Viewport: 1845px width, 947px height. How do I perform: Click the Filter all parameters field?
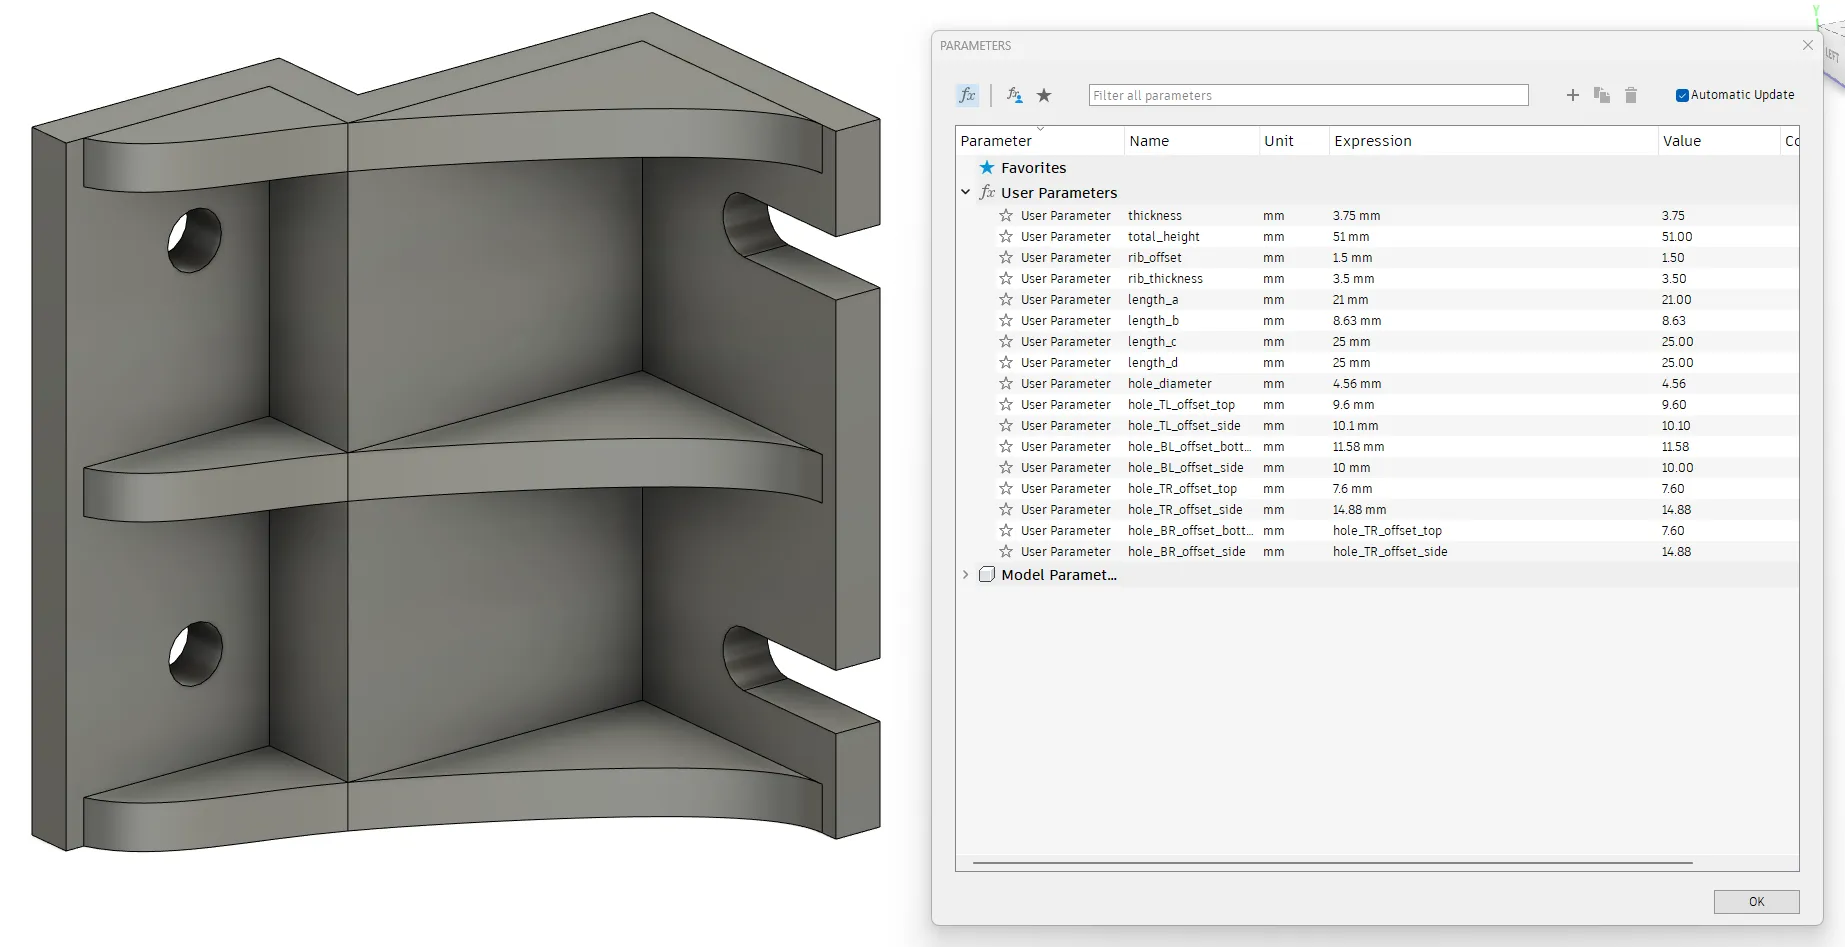(x=1308, y=95)
